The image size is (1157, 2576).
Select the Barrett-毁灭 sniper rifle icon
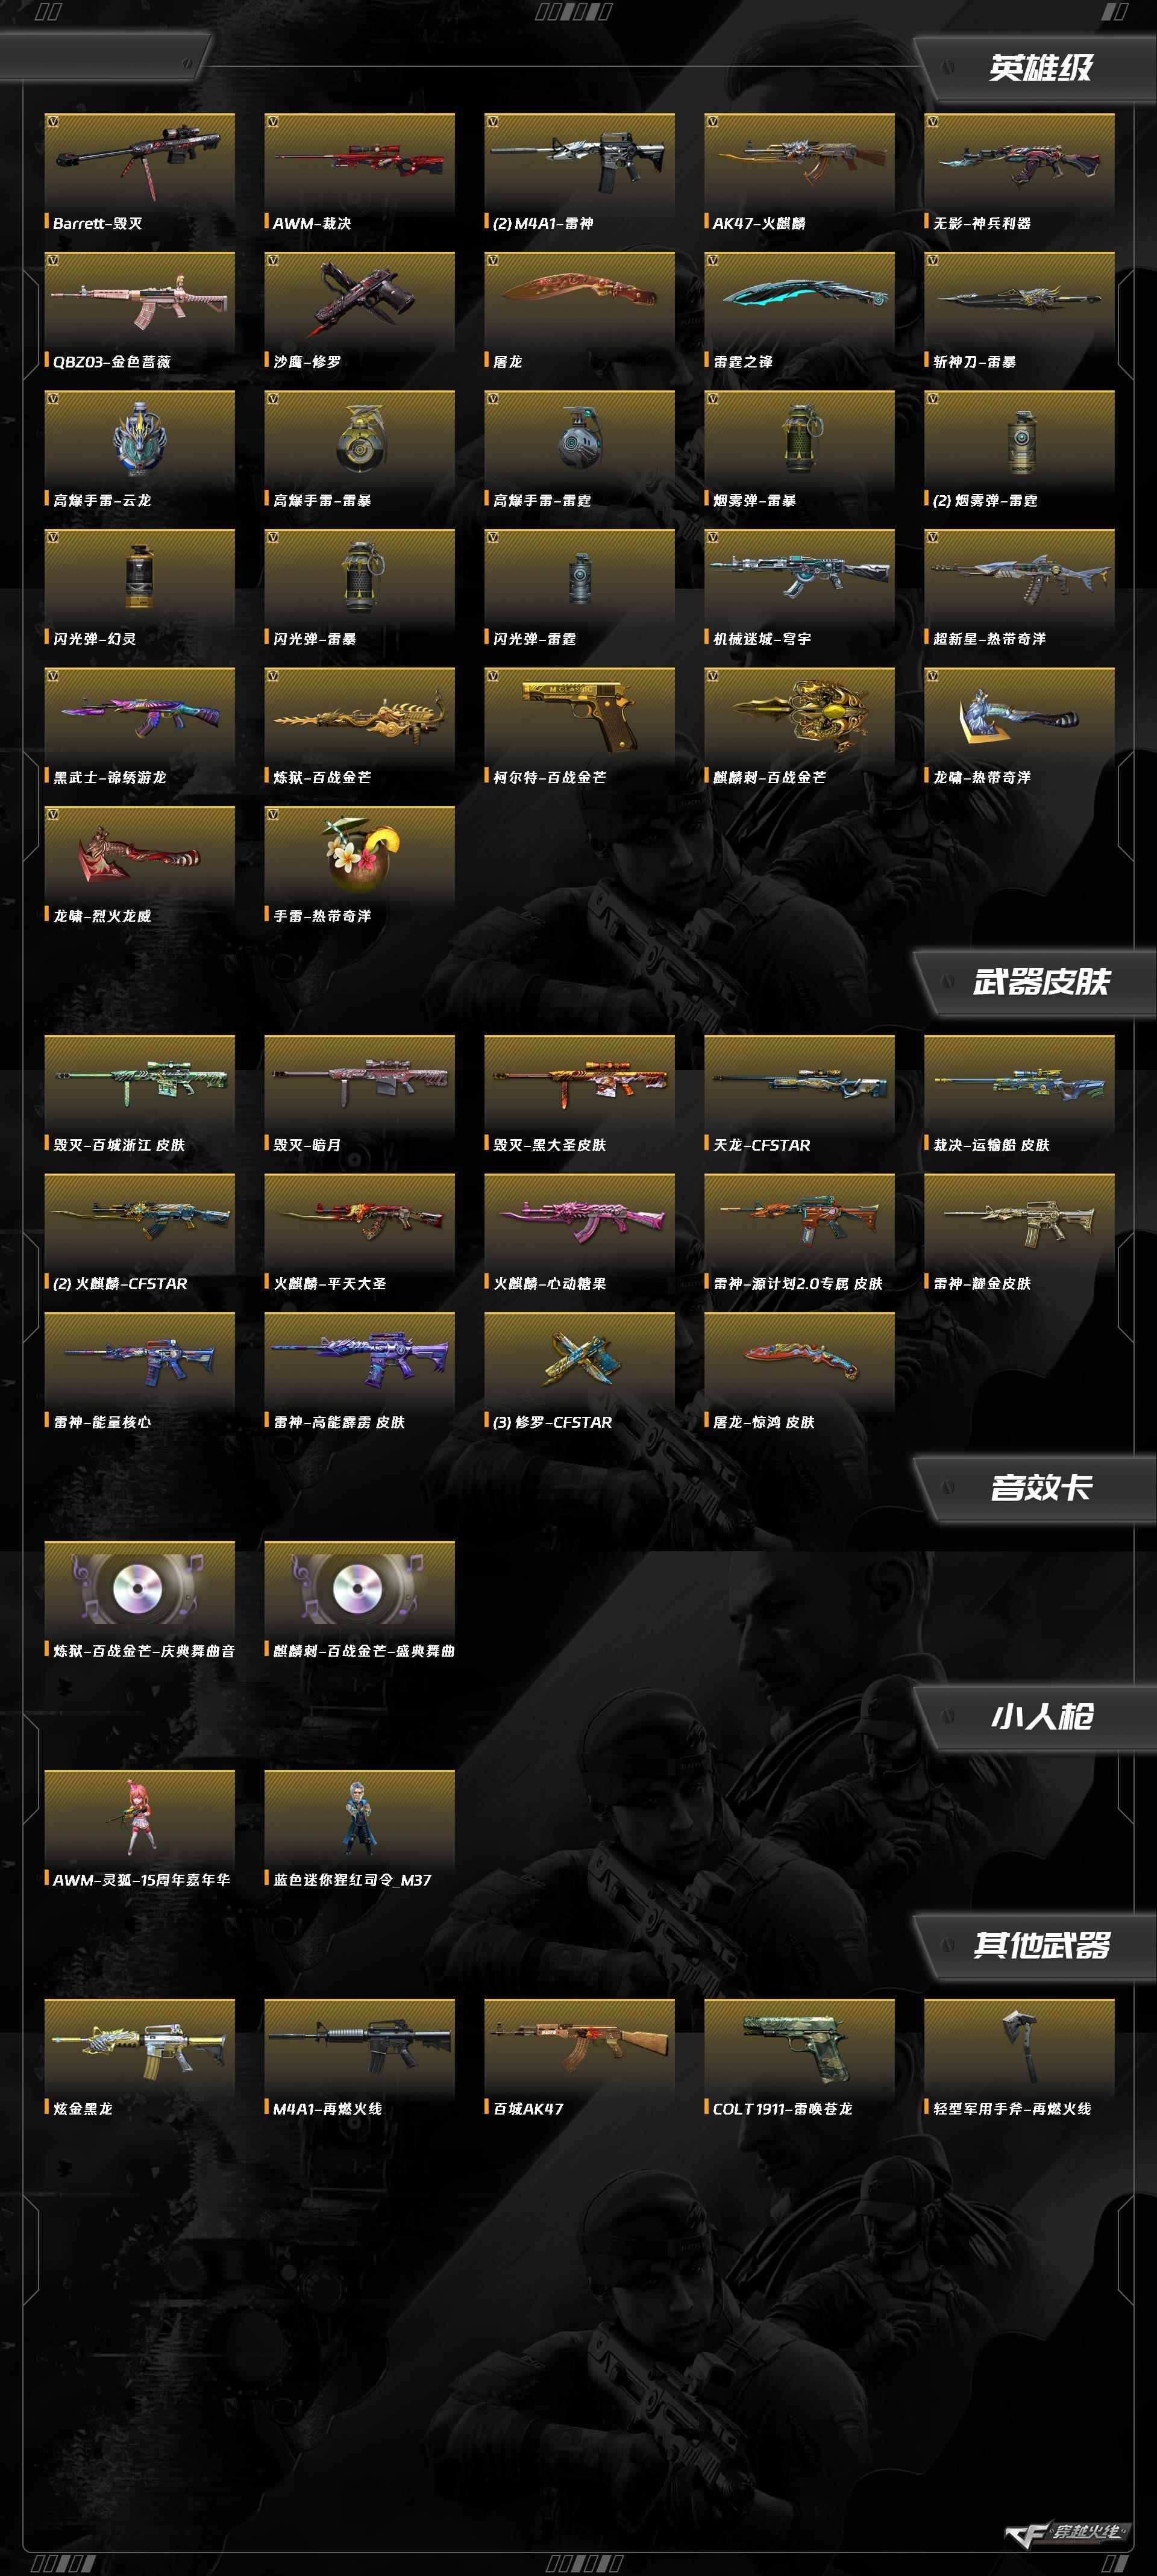[x=139, y=158]
